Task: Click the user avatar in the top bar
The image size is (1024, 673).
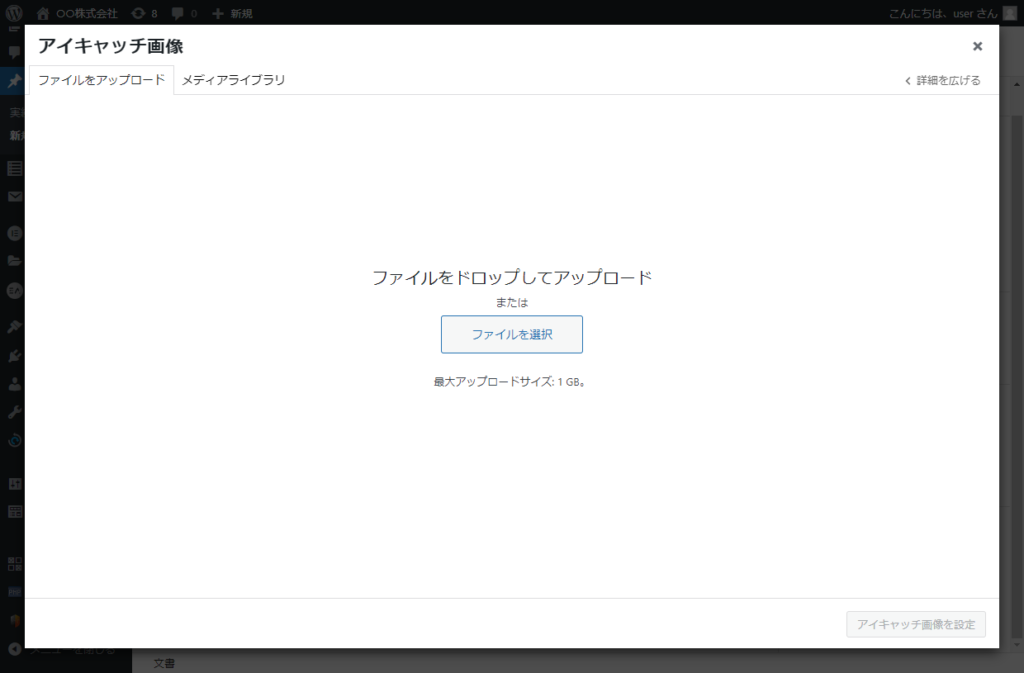Action: click(1009, 13)
